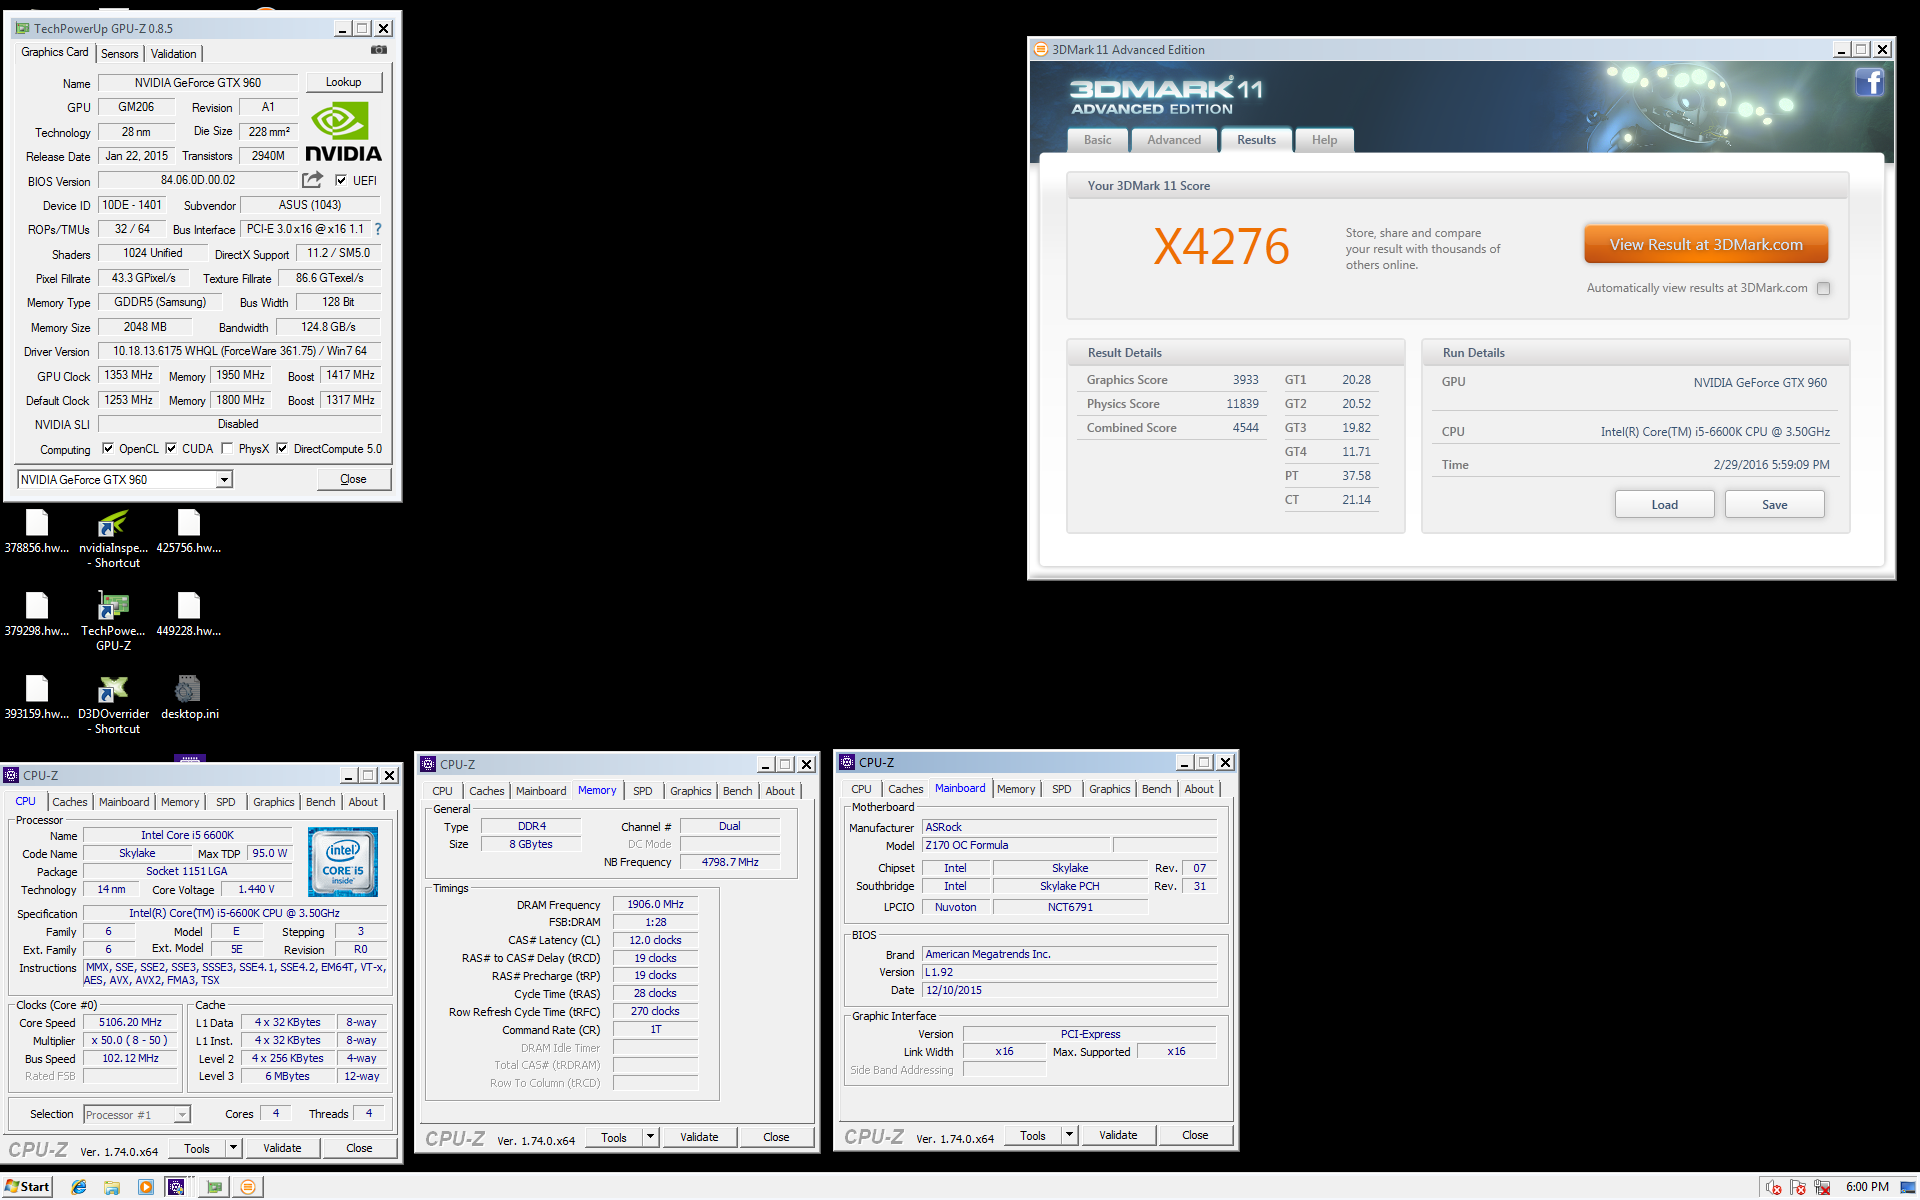Viewport: 1920px width, 1200px height.
Task: Open the 425756.hw desktop file
Action: pyautogui.click(x=189, y=530)
